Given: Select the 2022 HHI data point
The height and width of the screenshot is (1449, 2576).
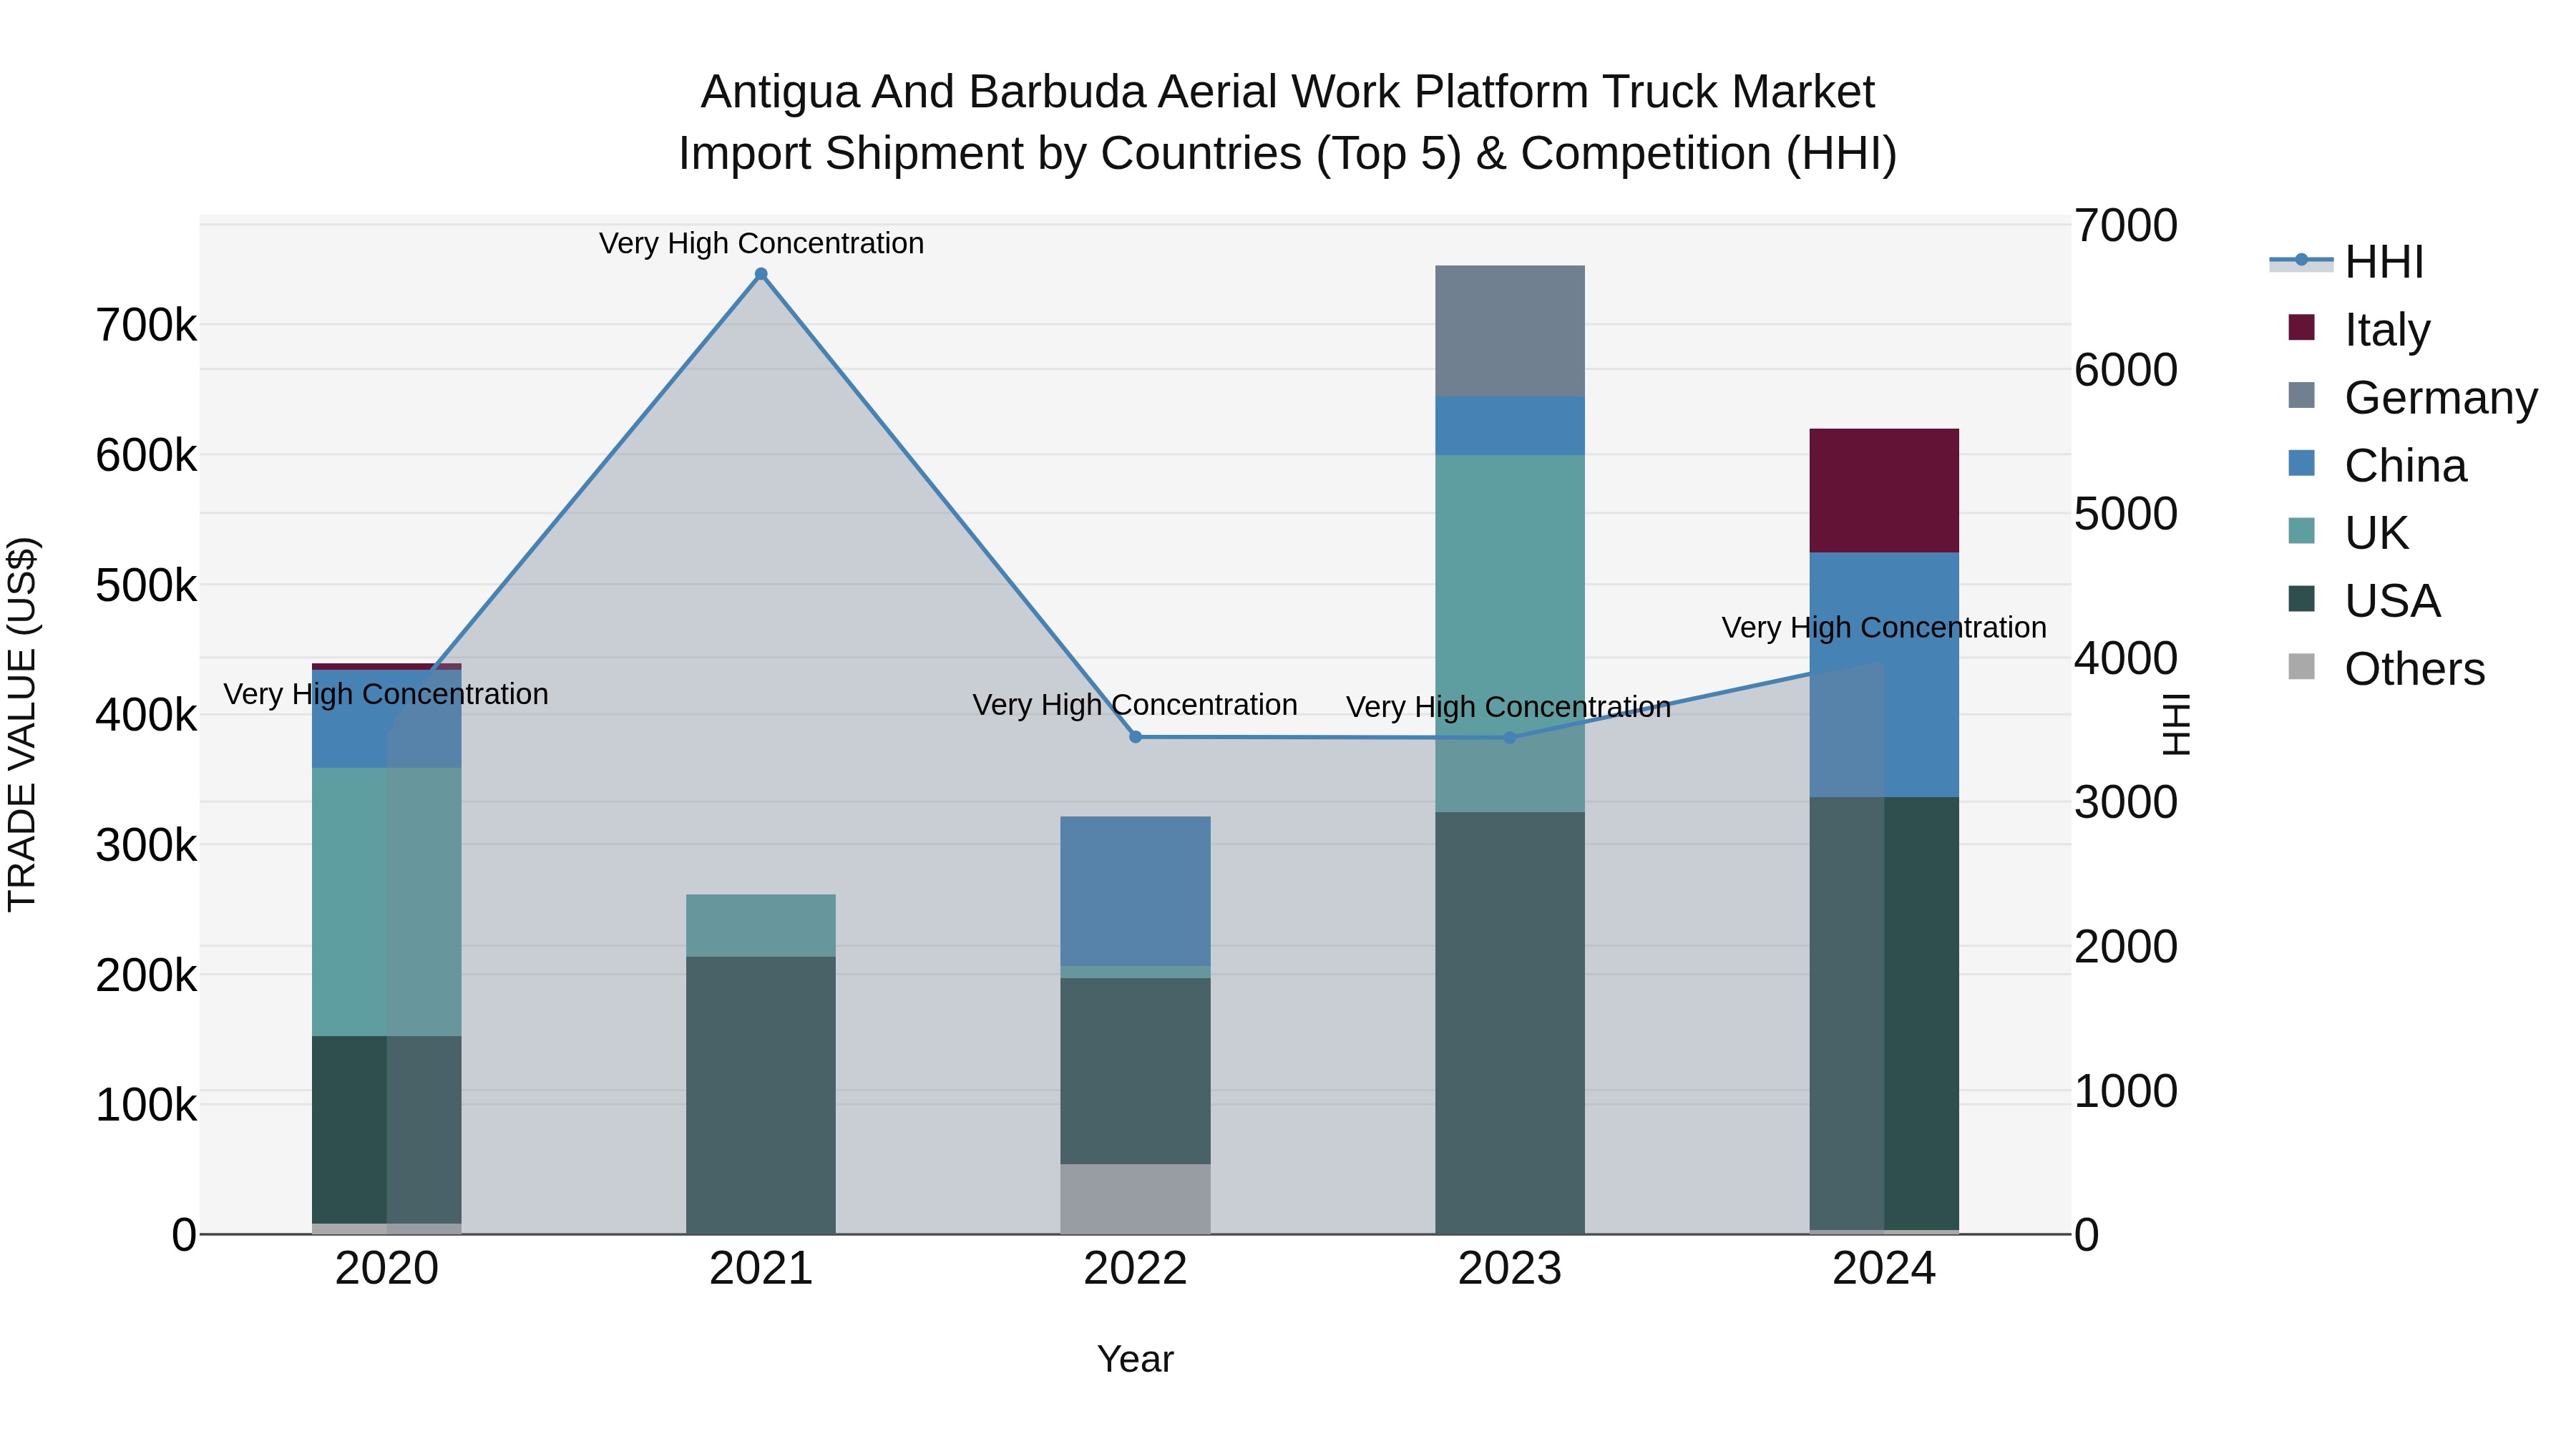Looking at the screenshot, I should tap(1135, 737).
